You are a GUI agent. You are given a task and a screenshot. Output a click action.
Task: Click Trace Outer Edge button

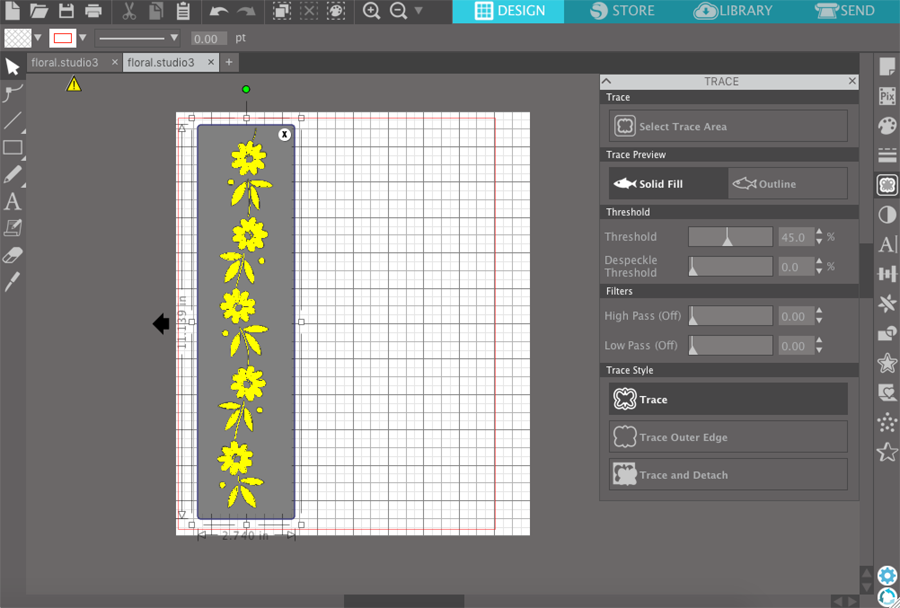point(728,437)
